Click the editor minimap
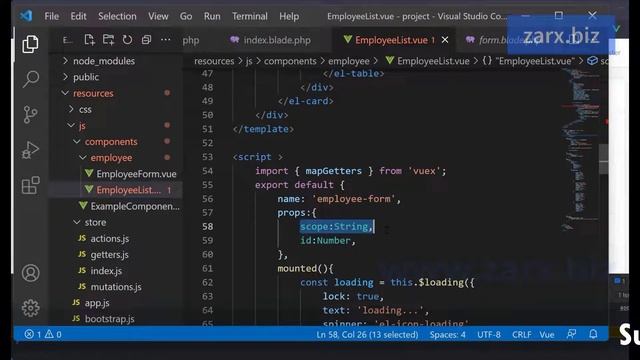Viewport: 640px width, 360px height. (580, 151)
